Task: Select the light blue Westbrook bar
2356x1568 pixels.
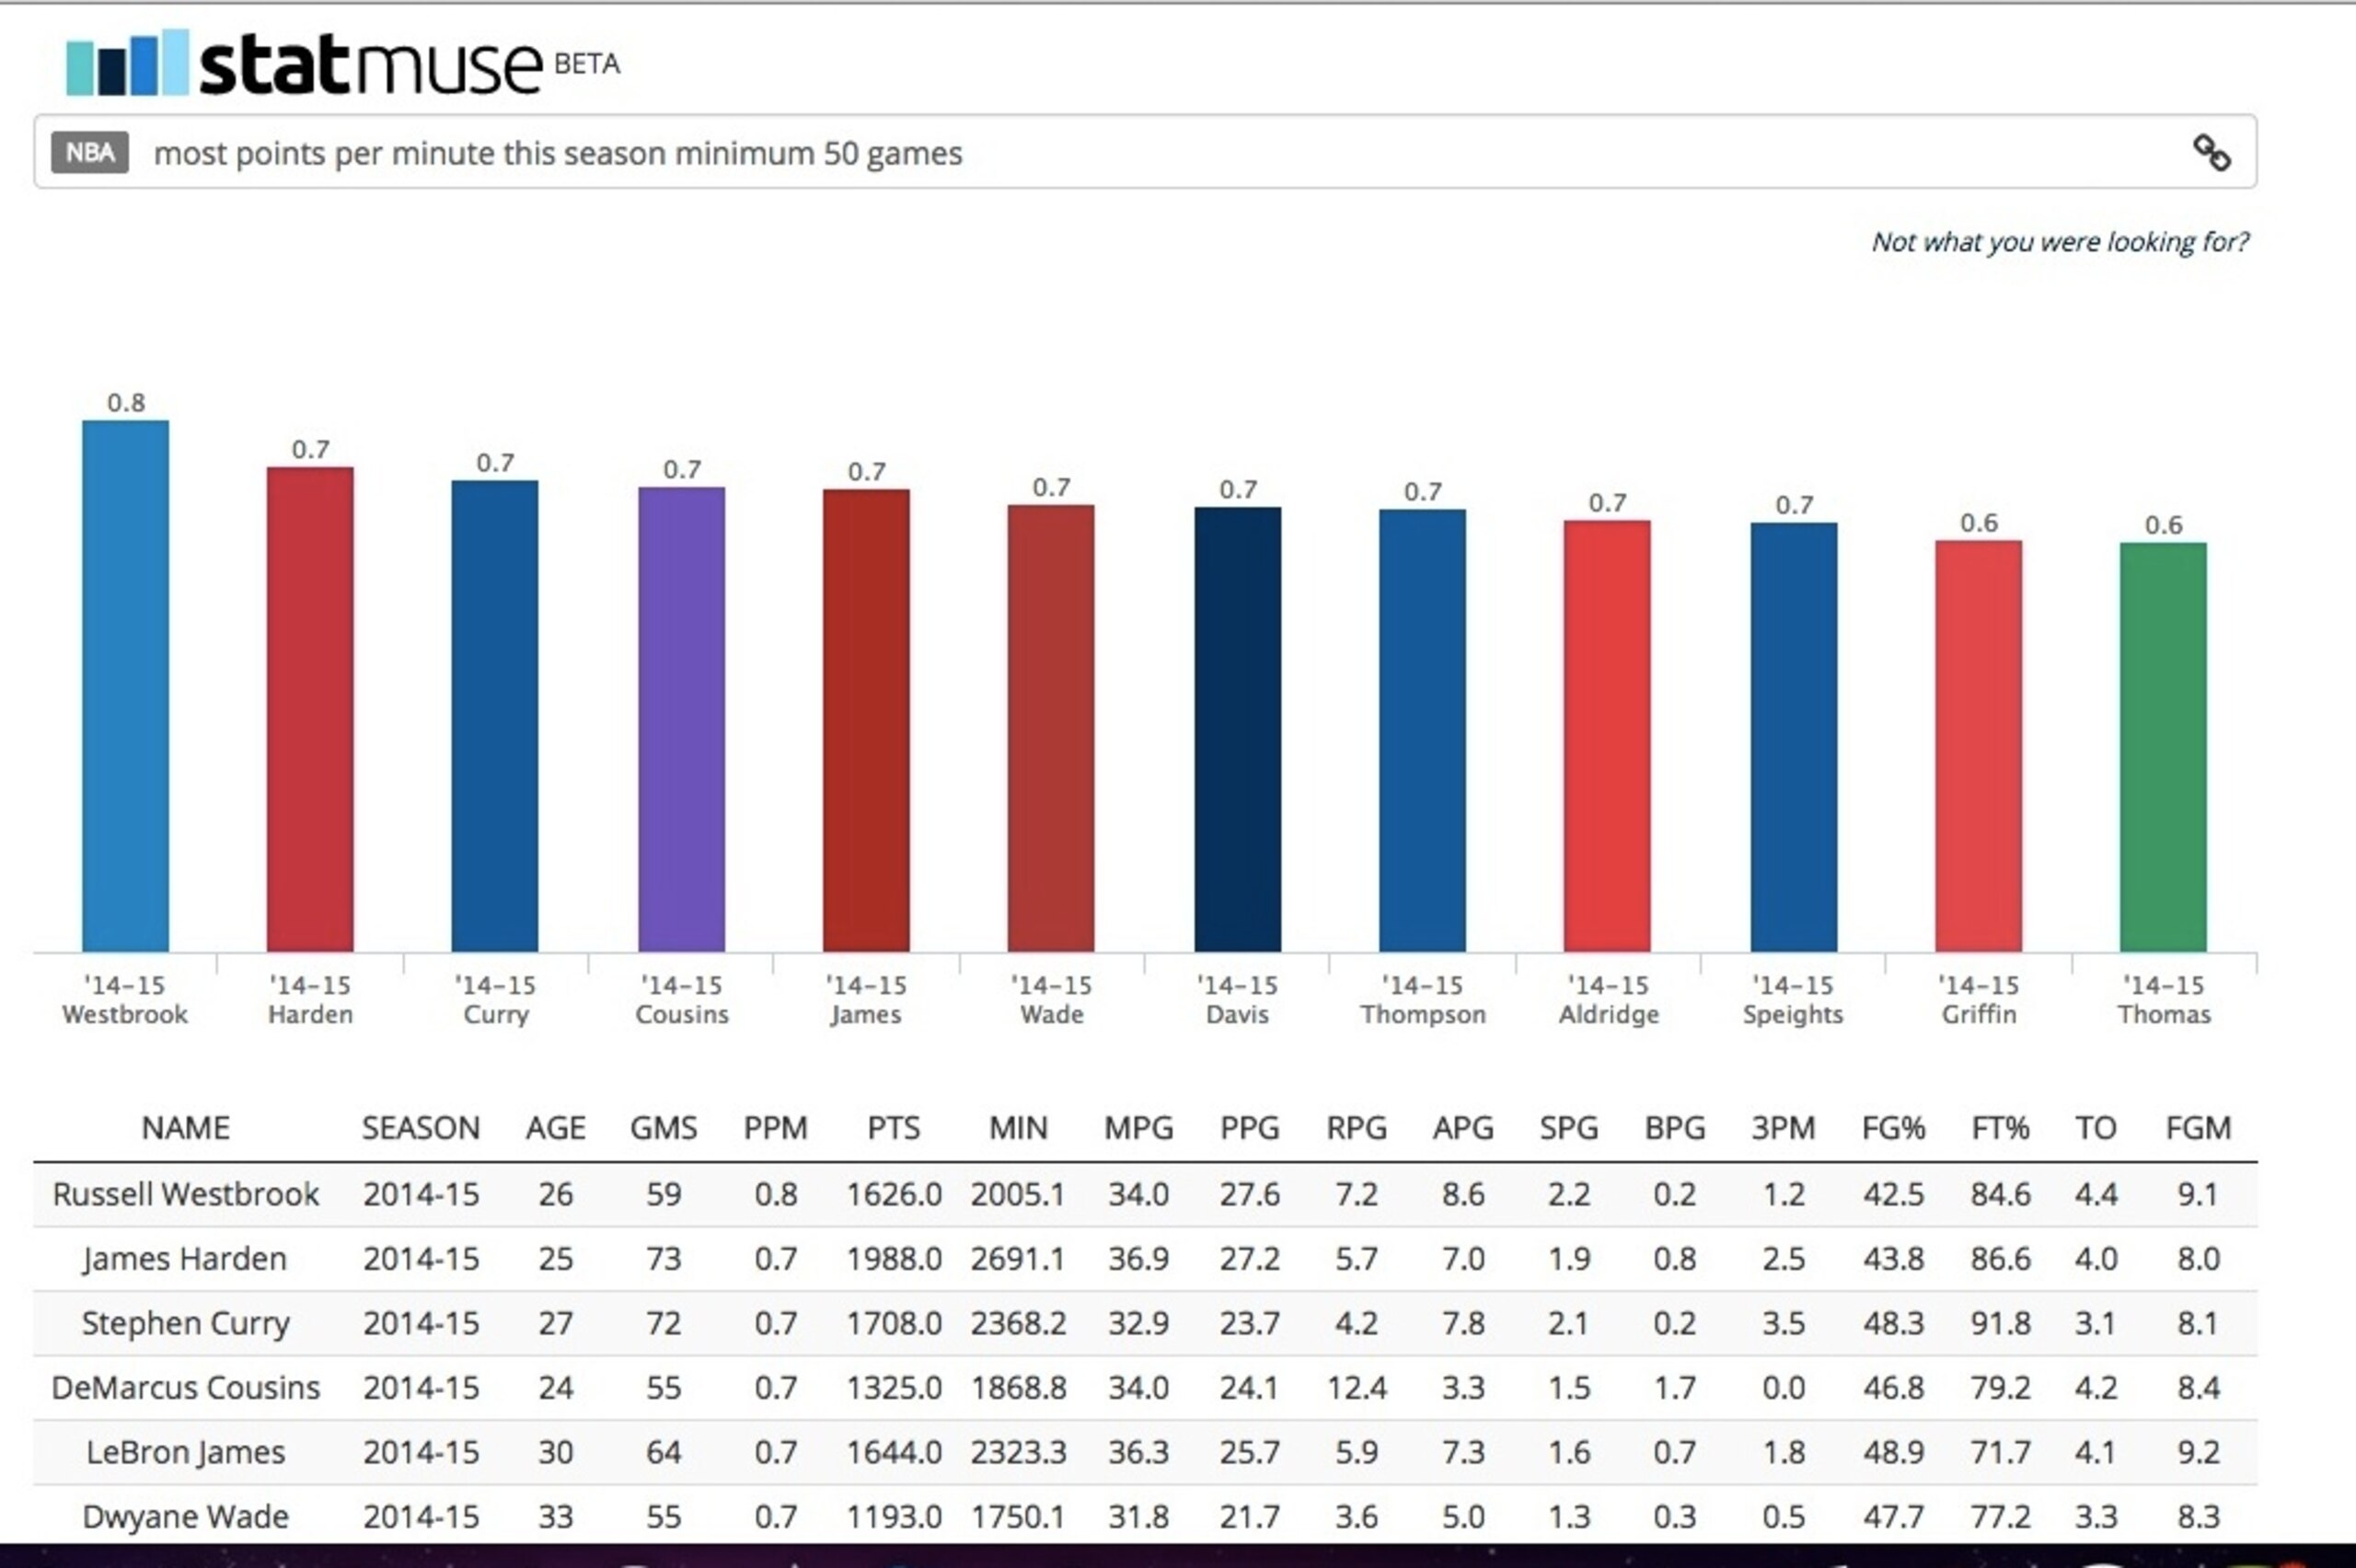Action: (x=126, y=686)
